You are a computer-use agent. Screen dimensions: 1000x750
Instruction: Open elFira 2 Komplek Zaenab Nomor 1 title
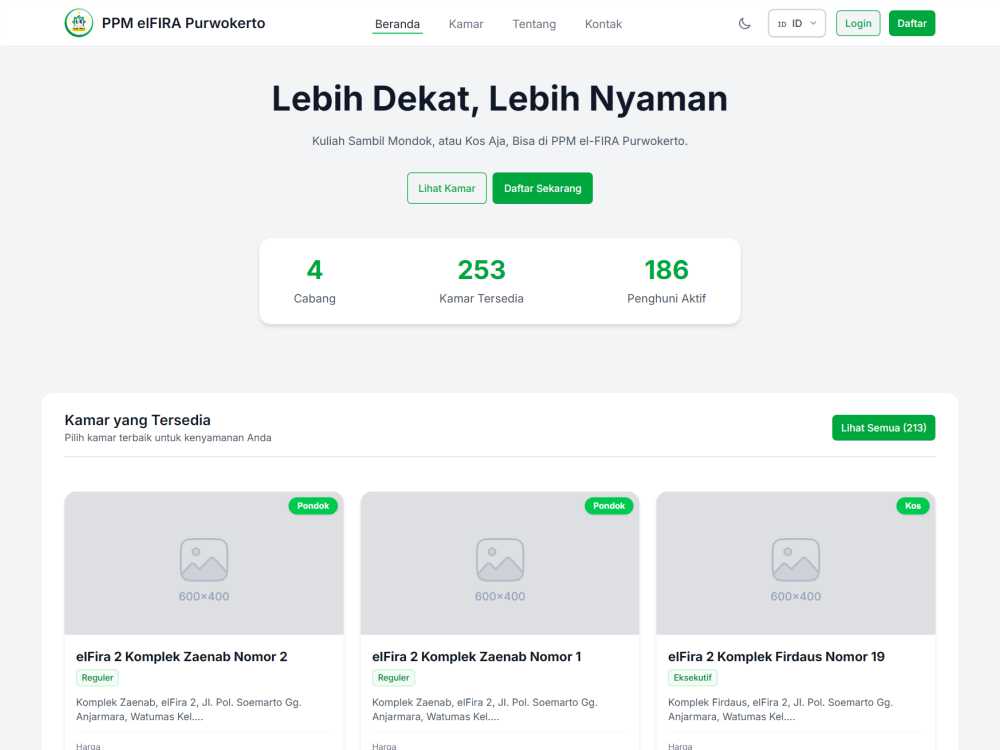(476, 657)
